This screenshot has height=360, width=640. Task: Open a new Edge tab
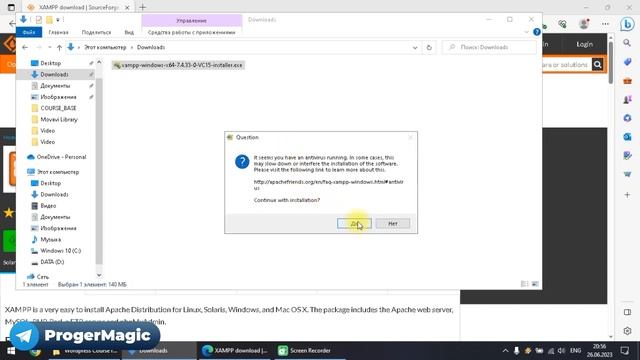click(142, 7)
